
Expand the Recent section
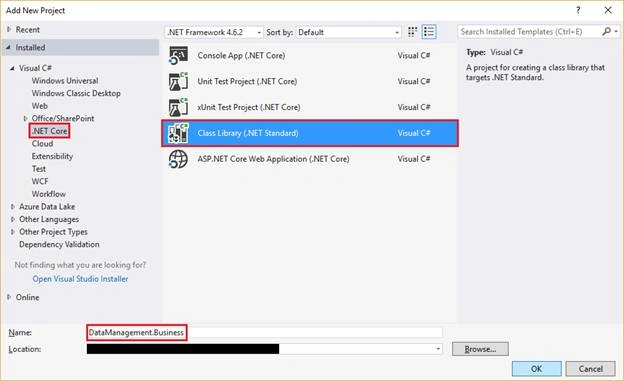[x=9, y=29]
